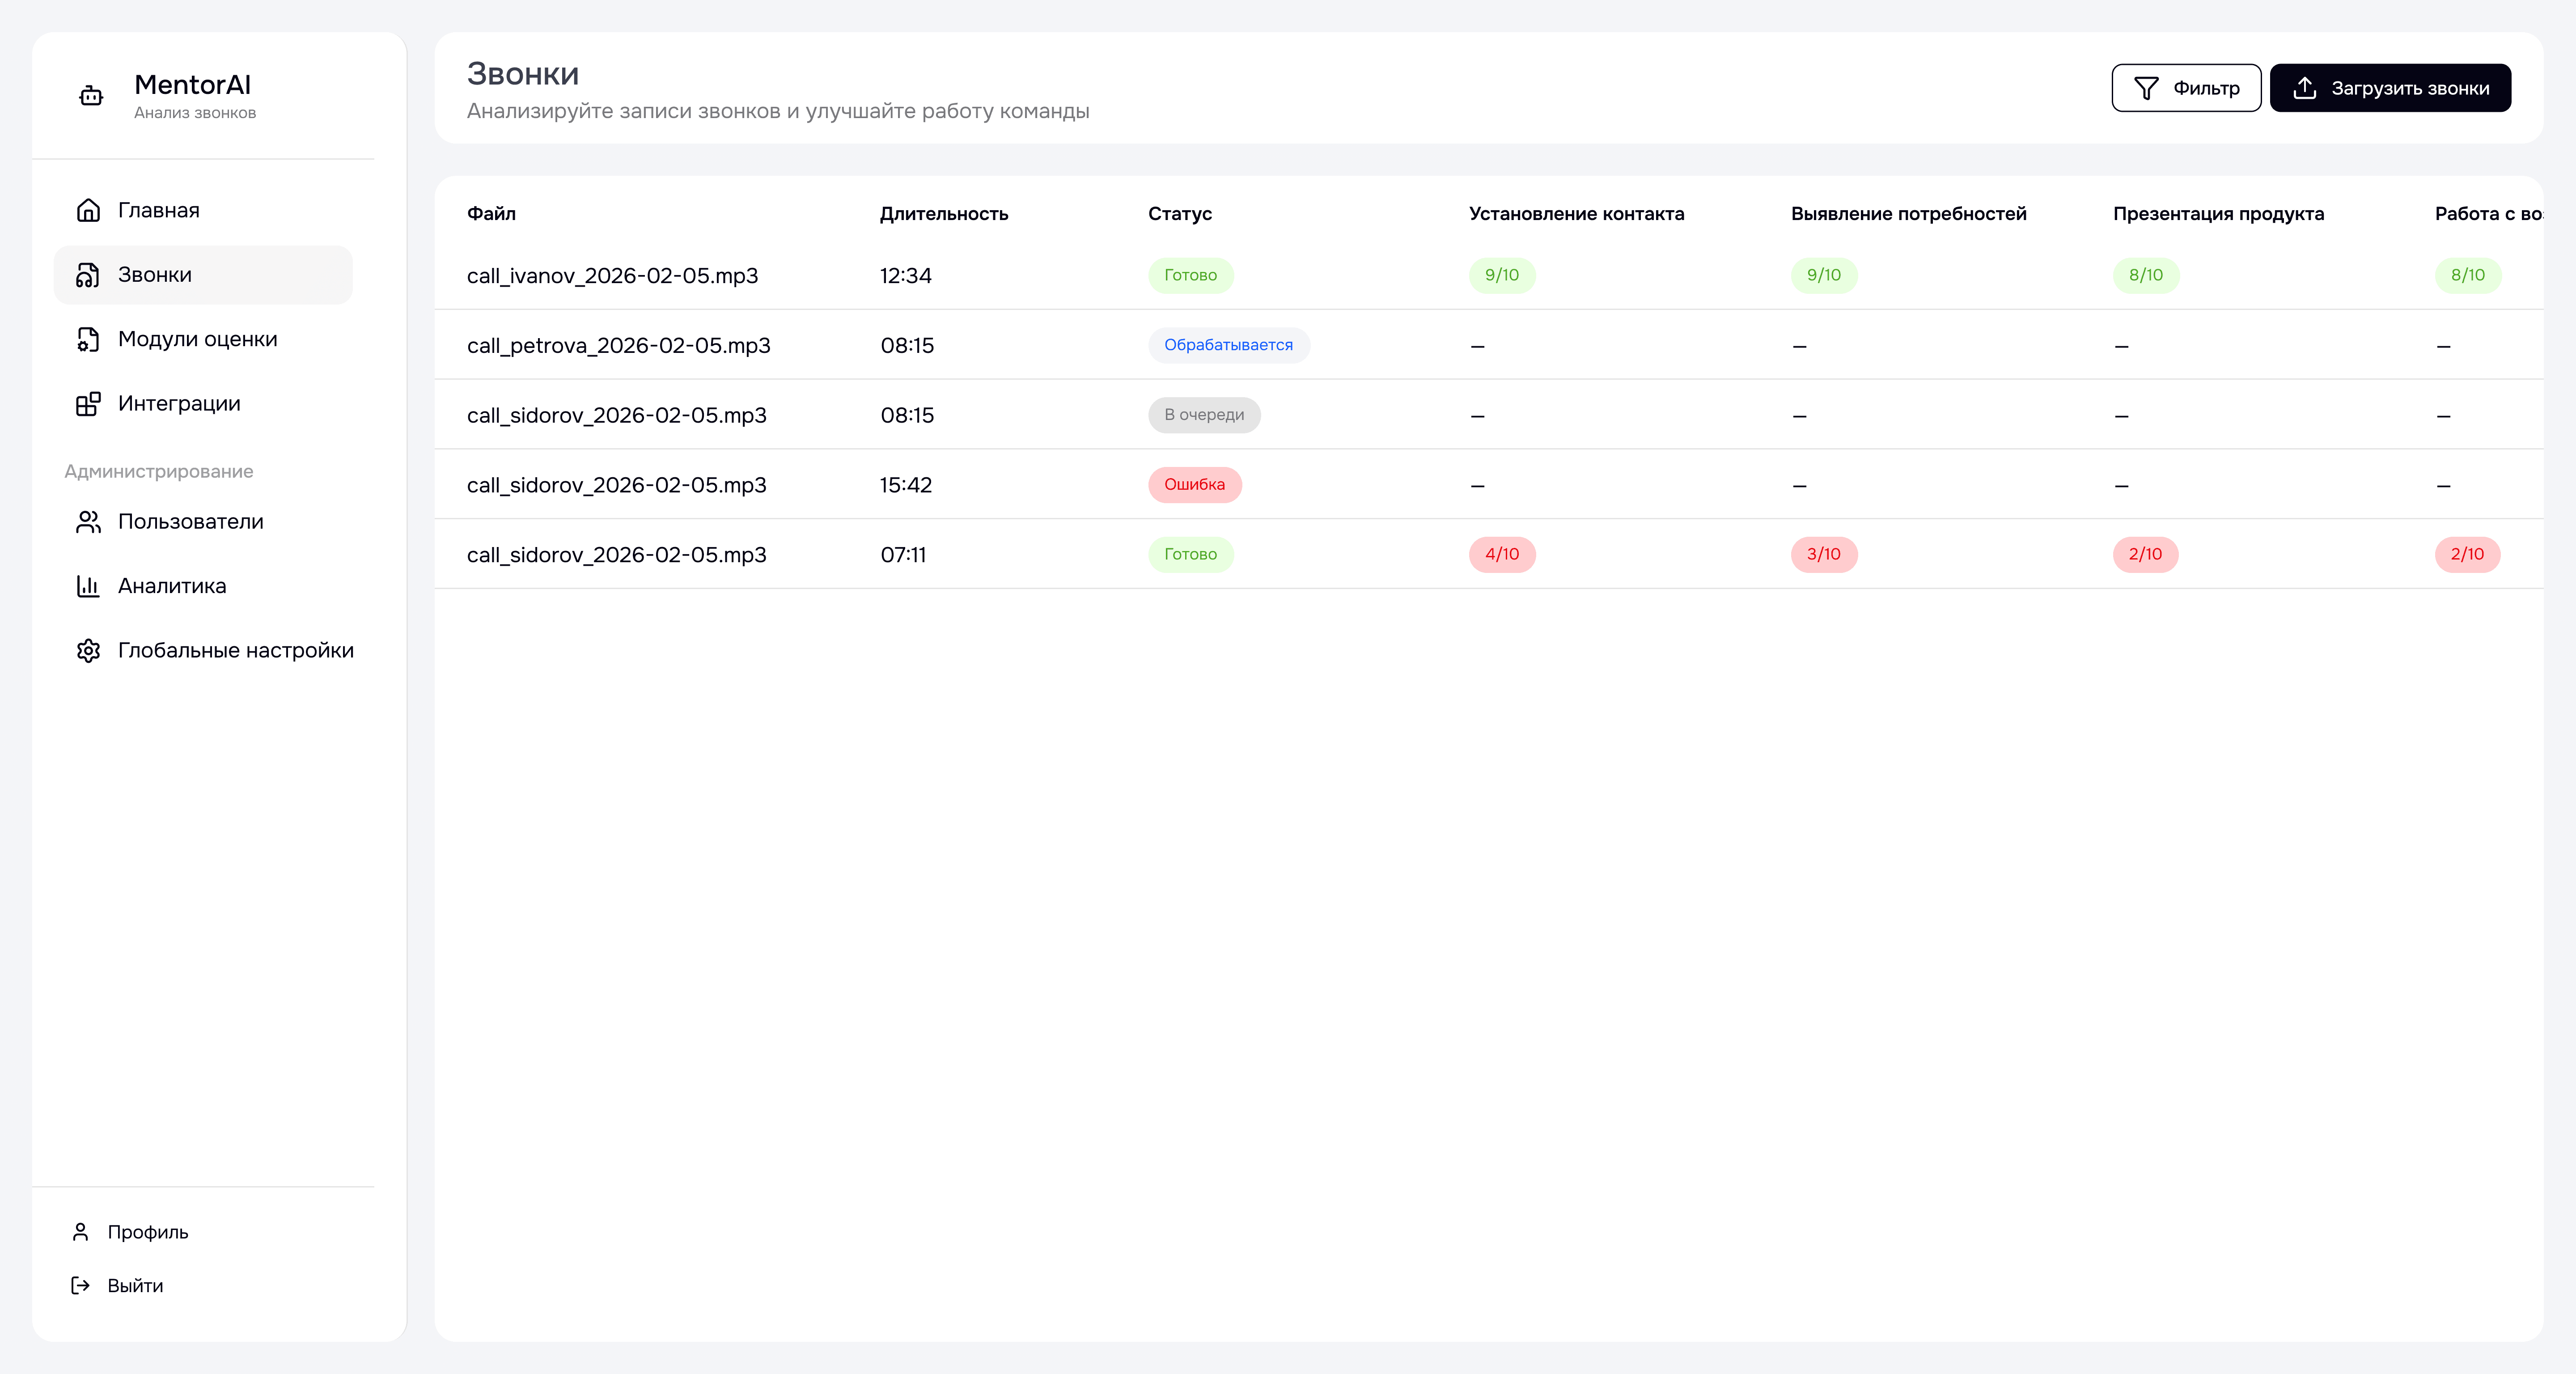Go to the Аналитика section
The height and width of the screenshot is (1374, 2576).
(172, 586)
